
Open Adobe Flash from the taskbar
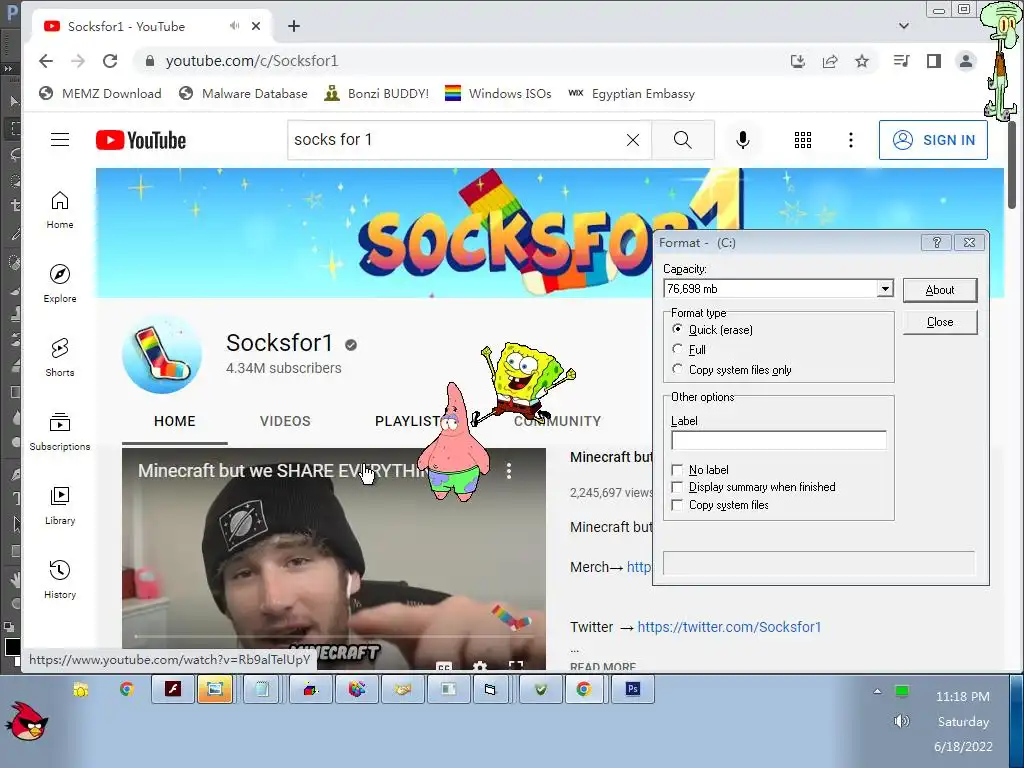click(173, 689)
